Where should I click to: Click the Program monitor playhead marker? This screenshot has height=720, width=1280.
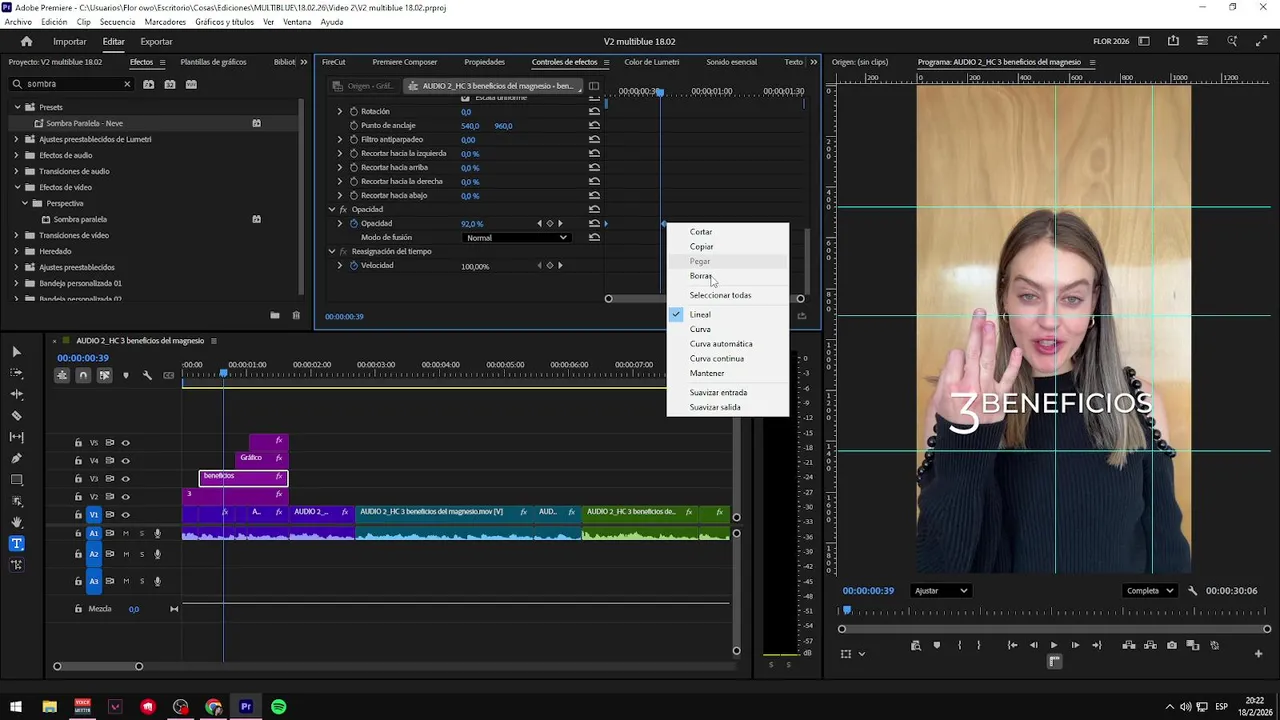coord(846,609)
